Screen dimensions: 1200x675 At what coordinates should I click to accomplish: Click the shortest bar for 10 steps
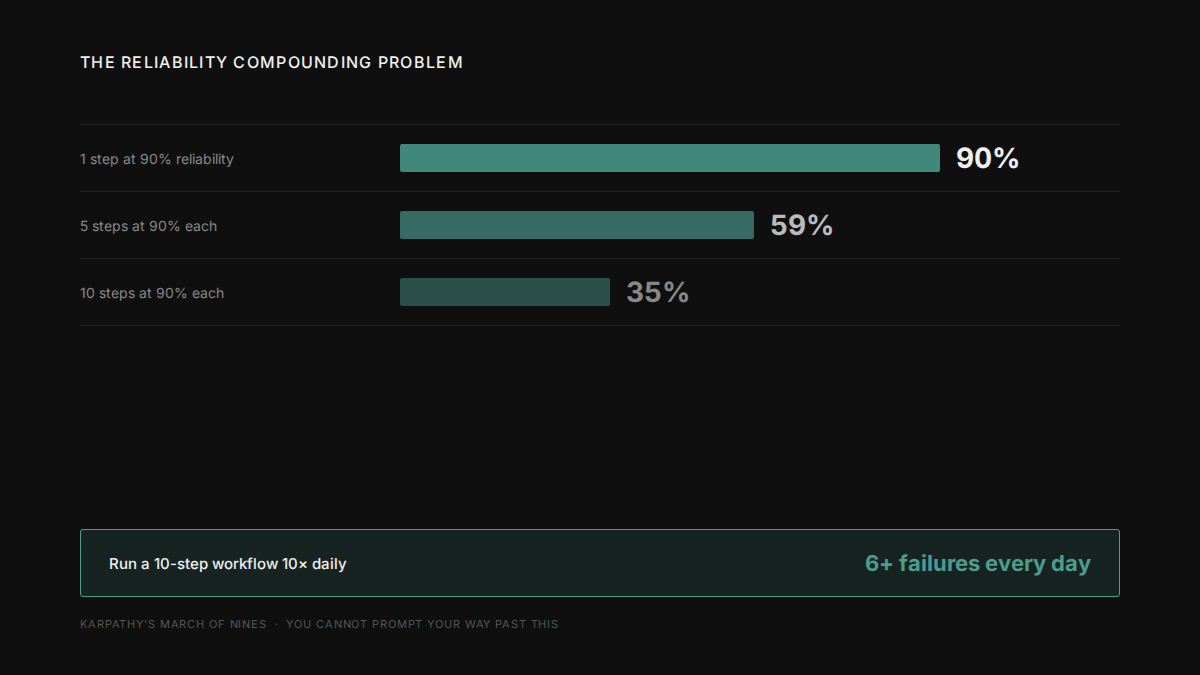coord(504,292)
